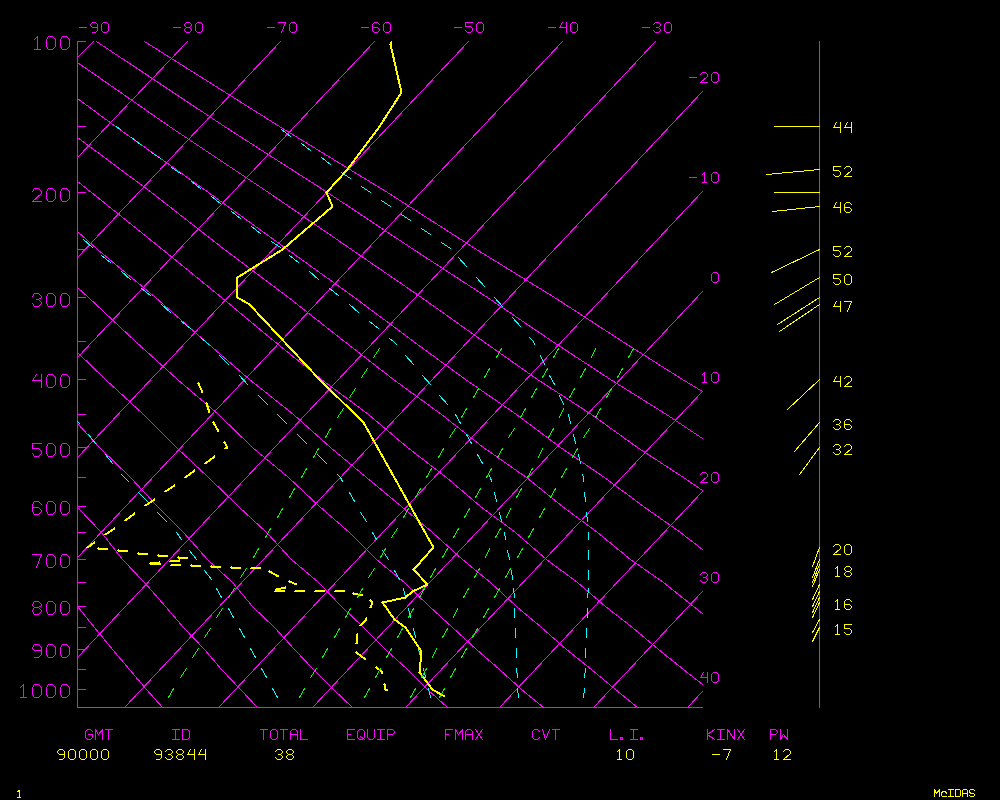This screenshot has height=800, width=1000.
Task: Click the wind speed value 44
Action: (842, 127)
